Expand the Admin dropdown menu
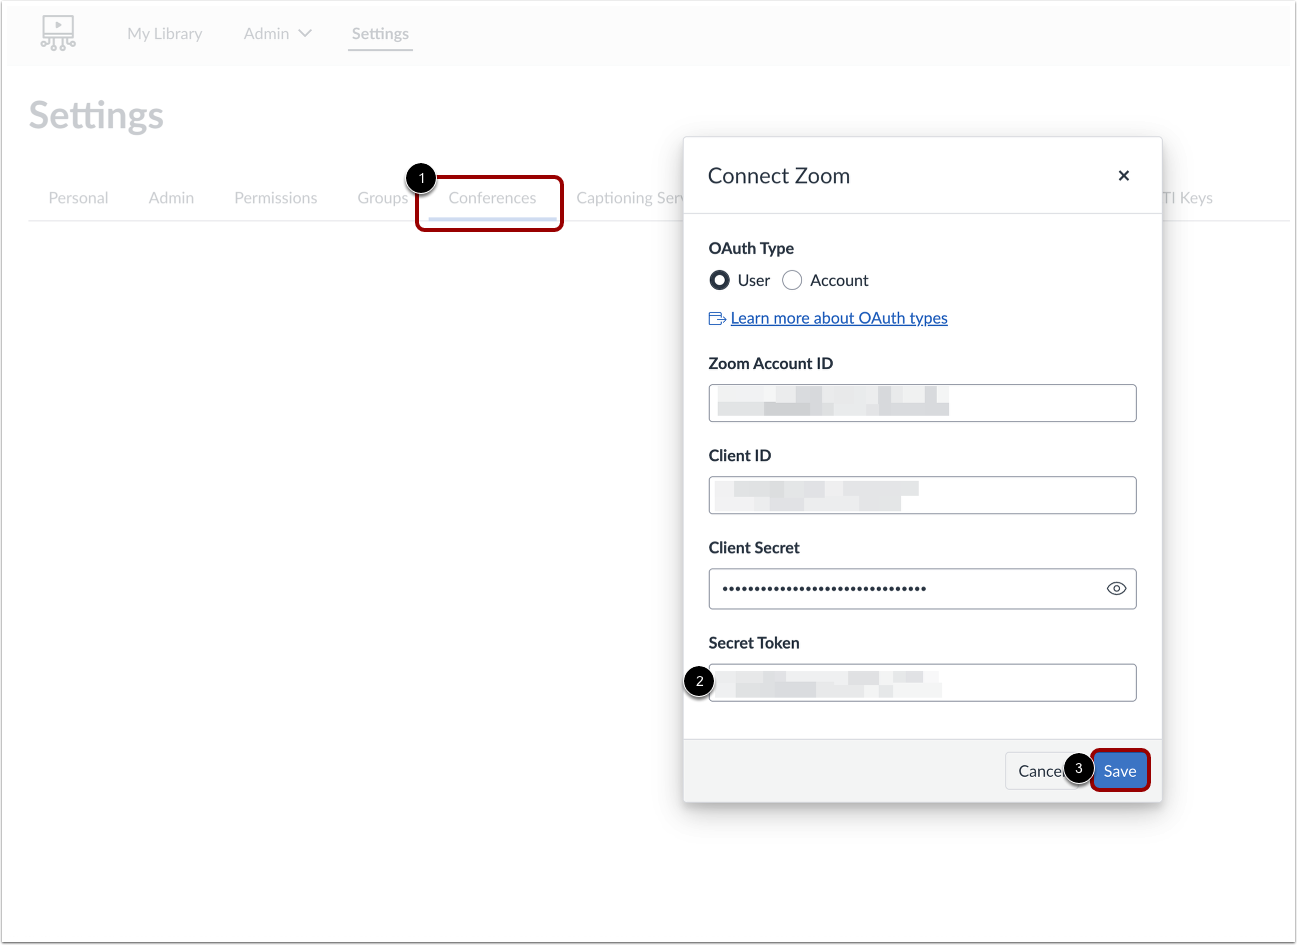This screenshot has width=1297, height=945. point(276,33)
